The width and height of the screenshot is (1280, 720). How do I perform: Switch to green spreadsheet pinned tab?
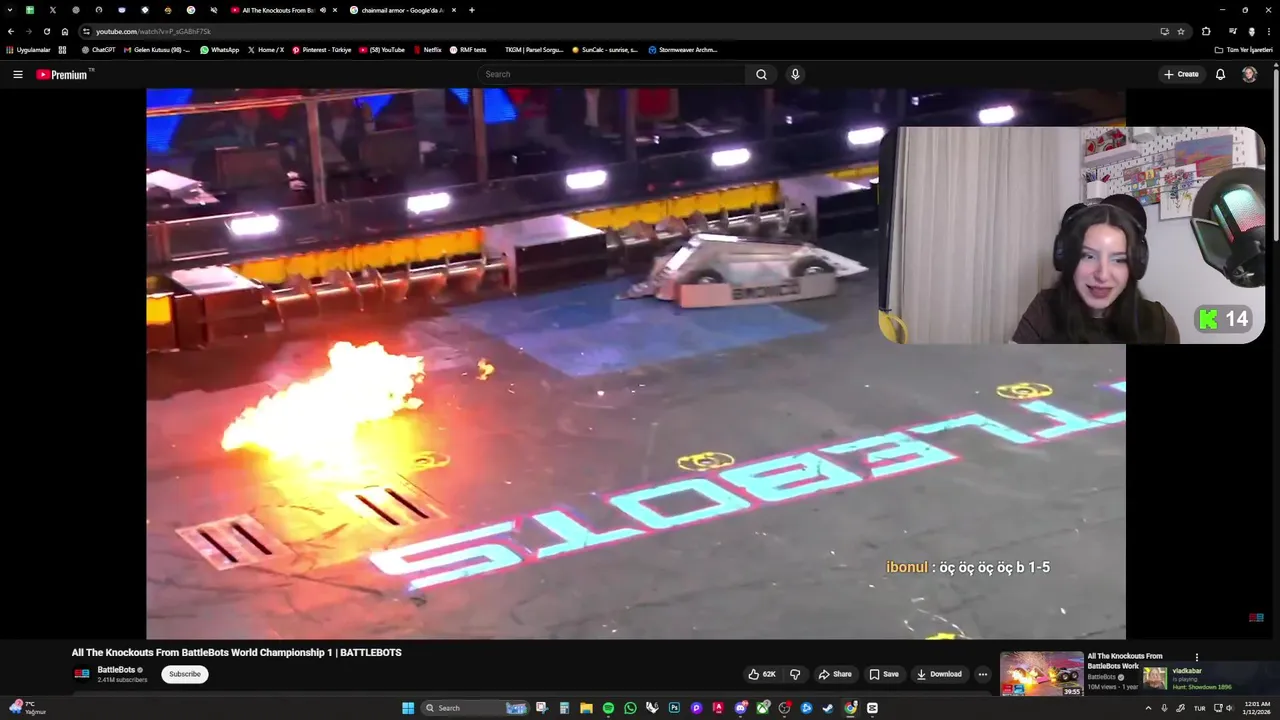click(30, 10)
